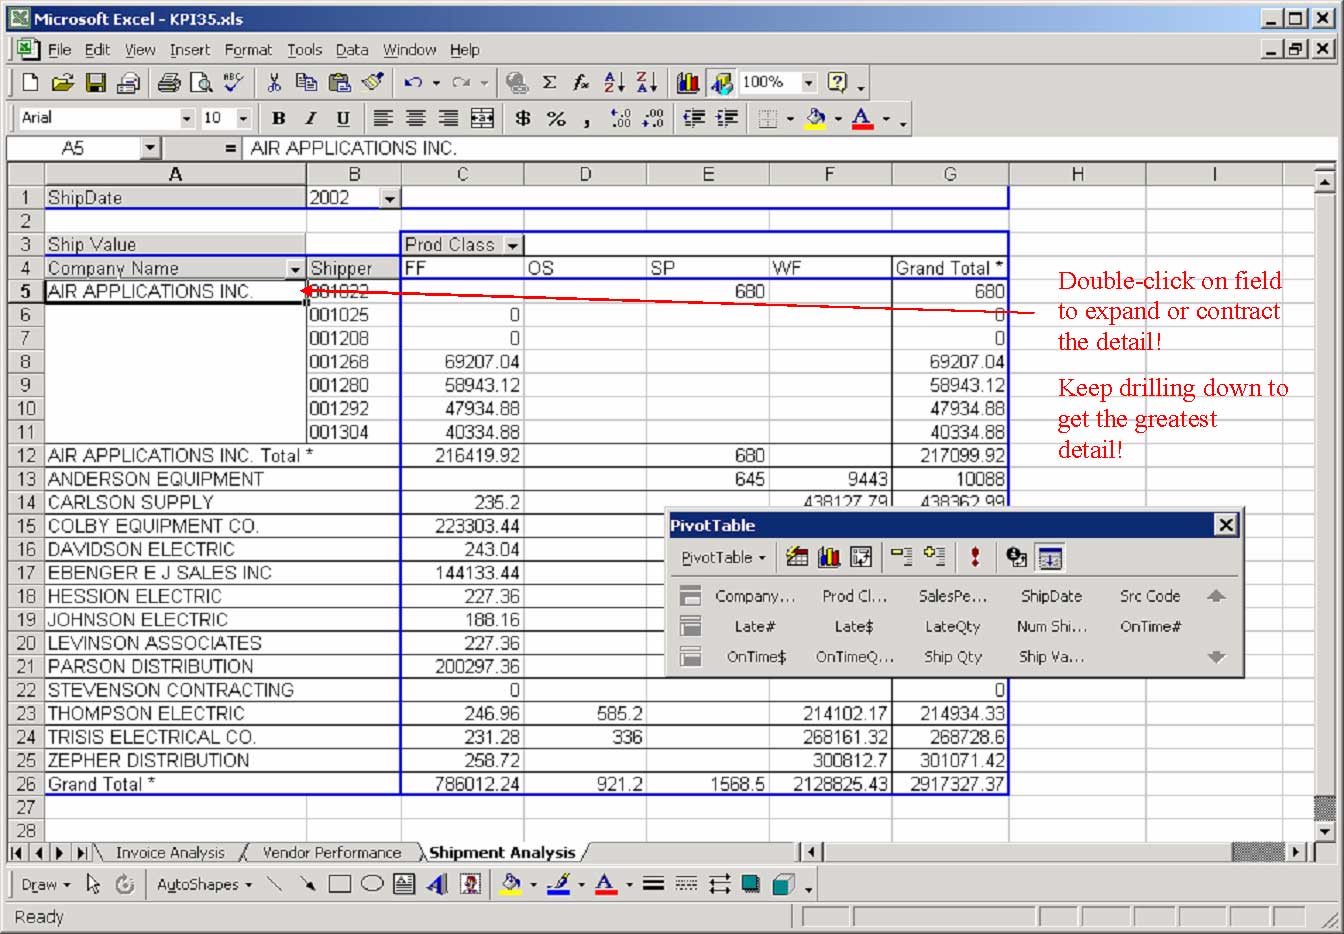Open the PivotTable menu dropdown

[723, 557]
